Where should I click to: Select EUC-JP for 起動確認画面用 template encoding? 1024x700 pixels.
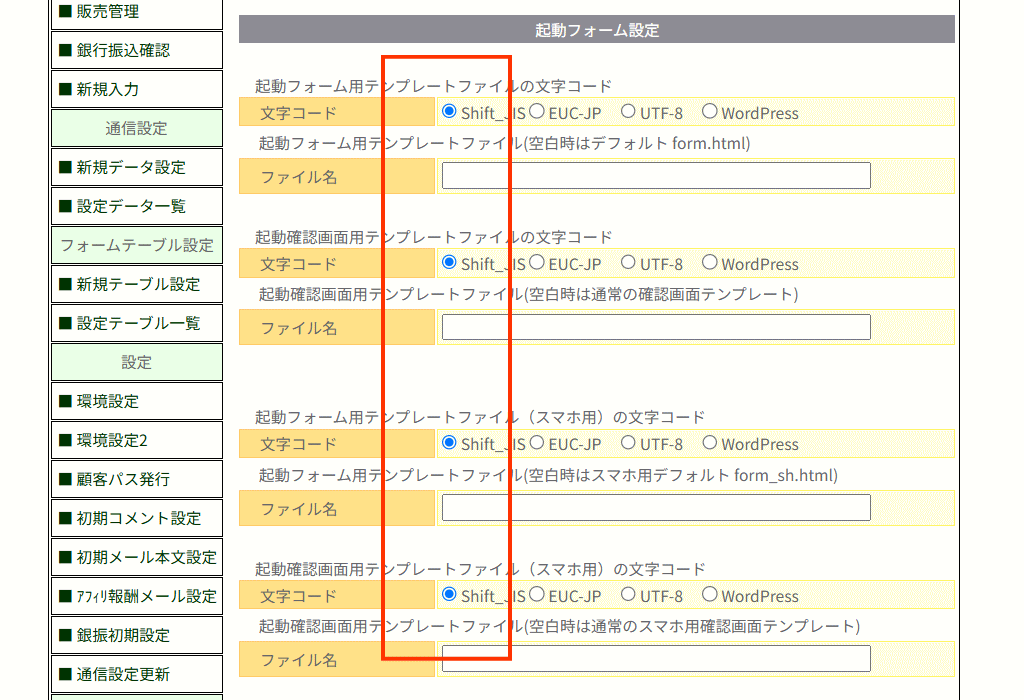pyautogui.click(x=537, y=262)
